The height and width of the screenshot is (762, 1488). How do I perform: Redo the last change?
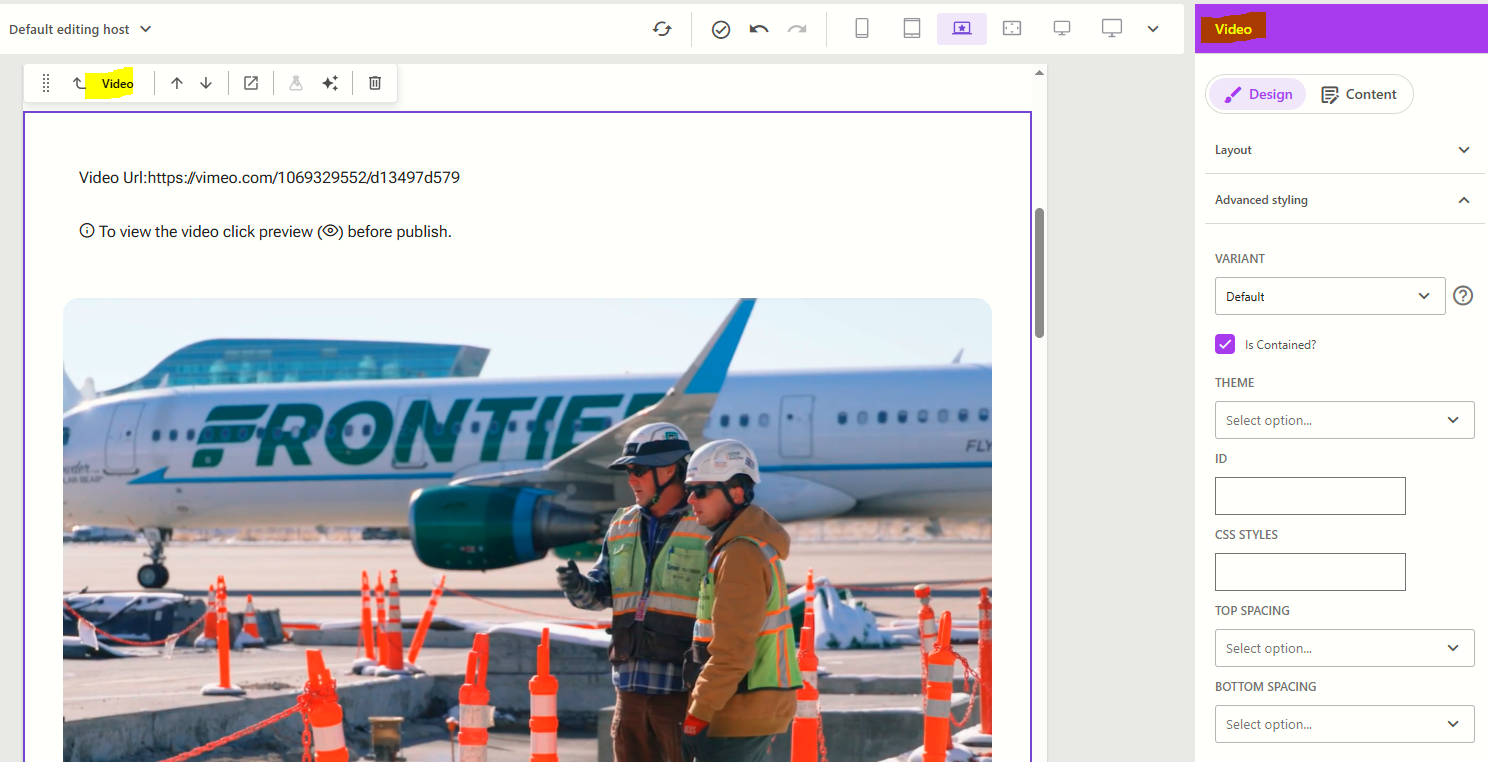coord(797,29)
